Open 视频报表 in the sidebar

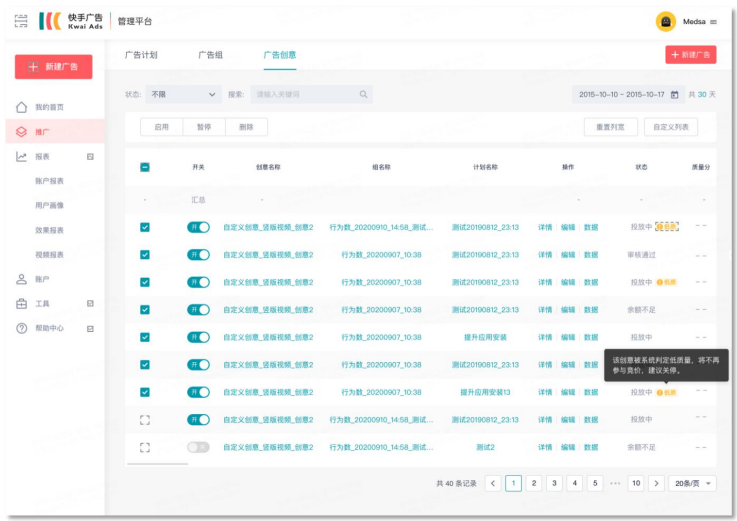49,255
